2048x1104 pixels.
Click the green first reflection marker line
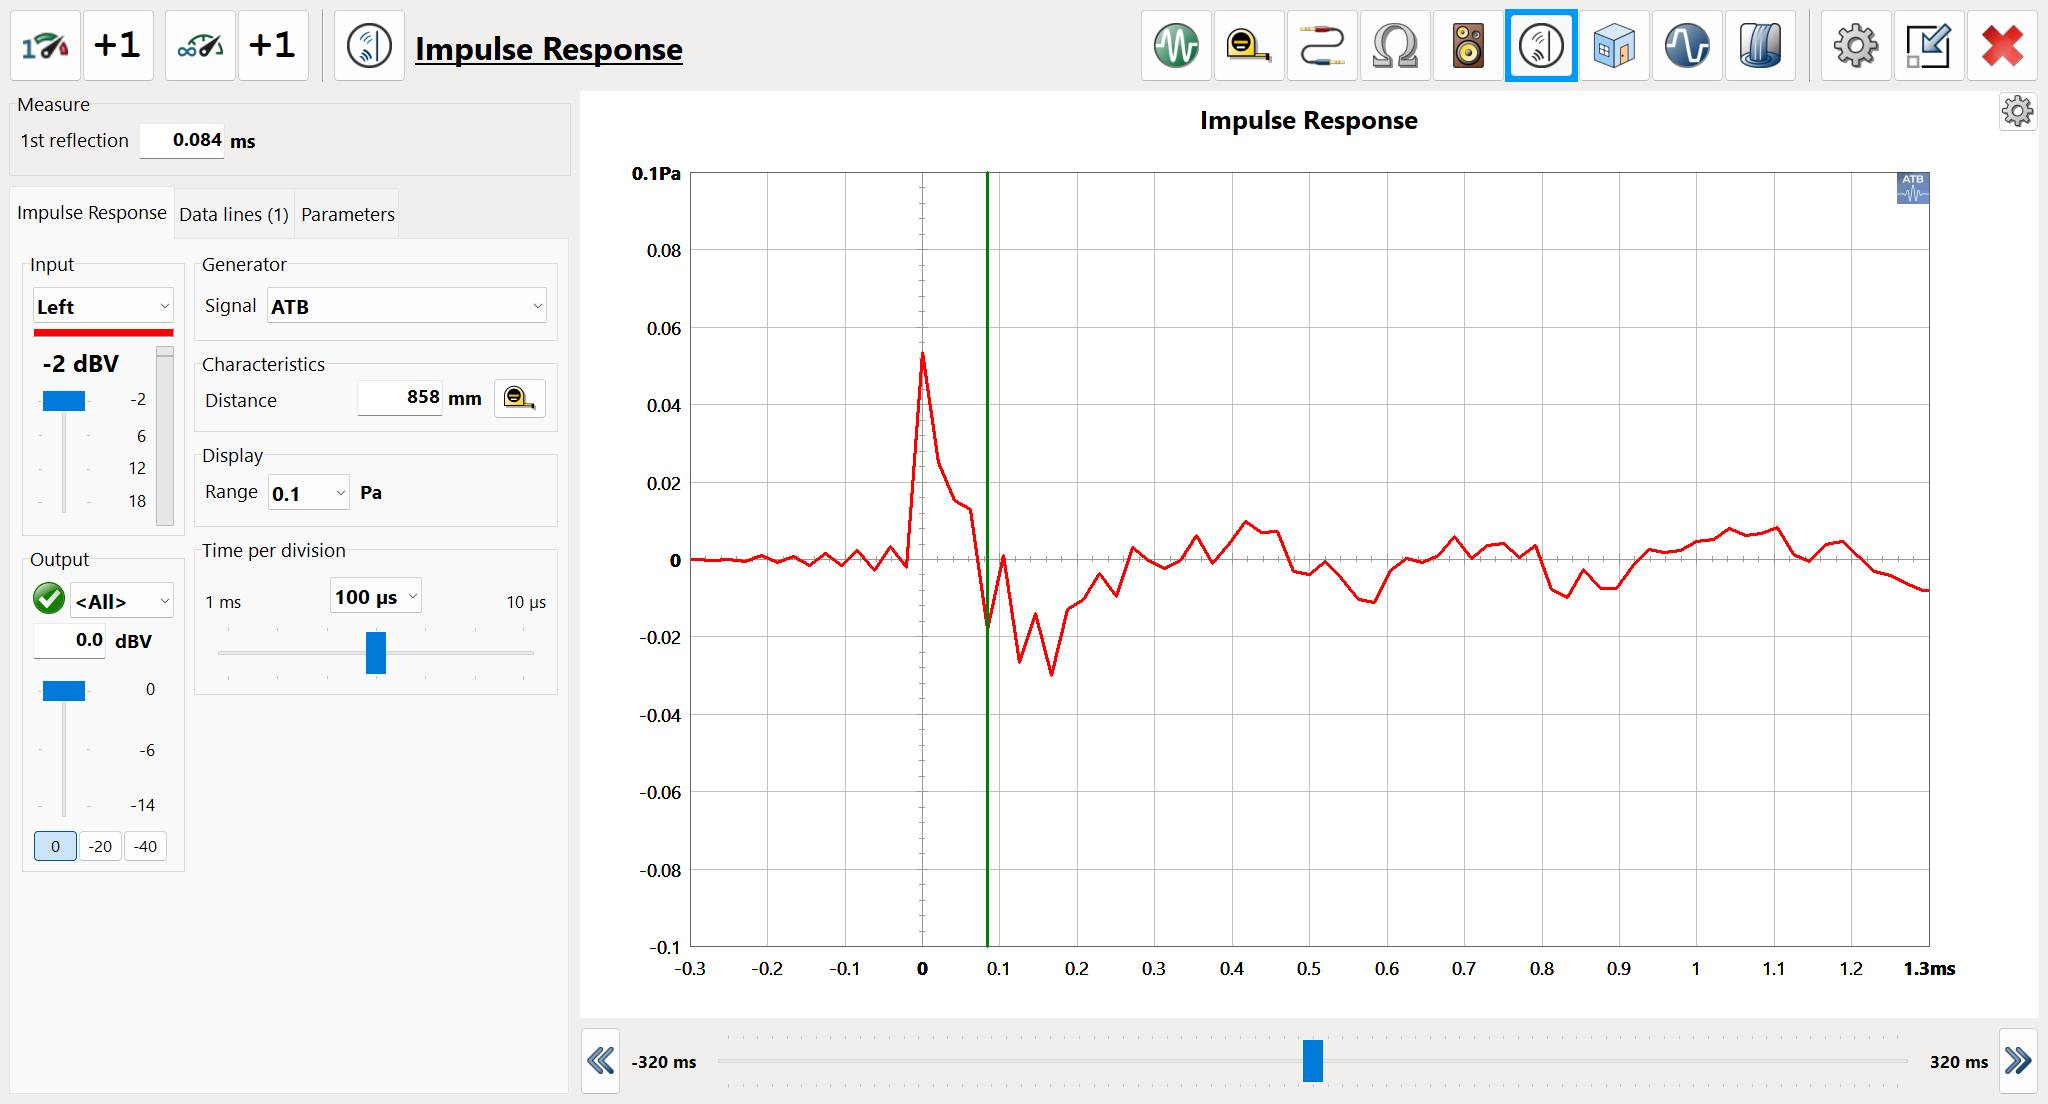[987, 560]
